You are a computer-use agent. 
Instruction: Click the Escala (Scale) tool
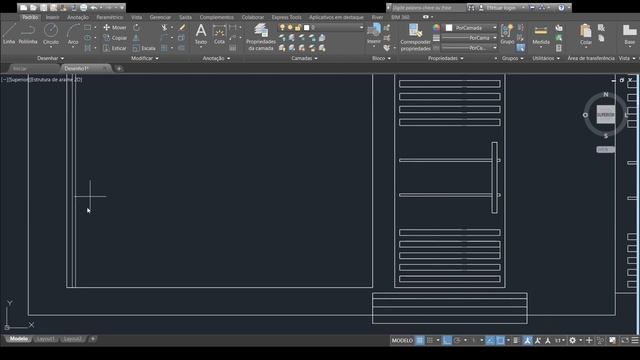coord(144,48)
